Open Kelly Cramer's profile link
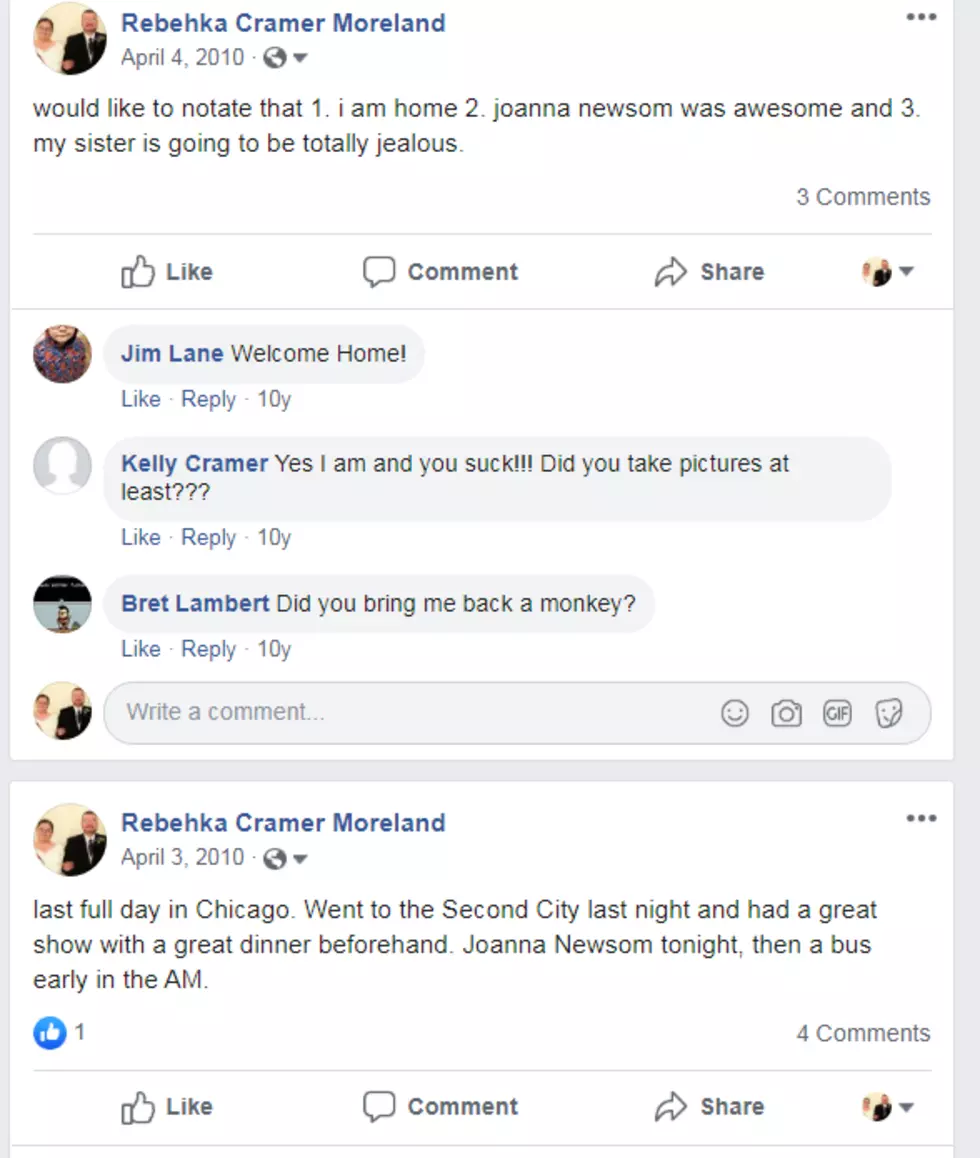This screenshot has height=1158, width=980. coord(194,464)
